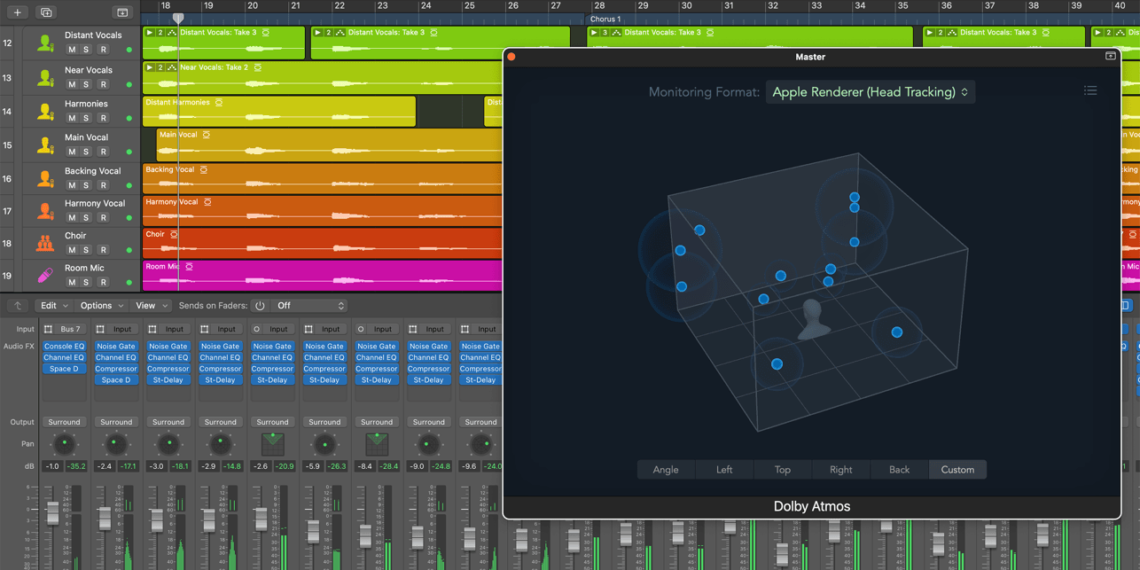Switch to the Back view

coord(899,470)
